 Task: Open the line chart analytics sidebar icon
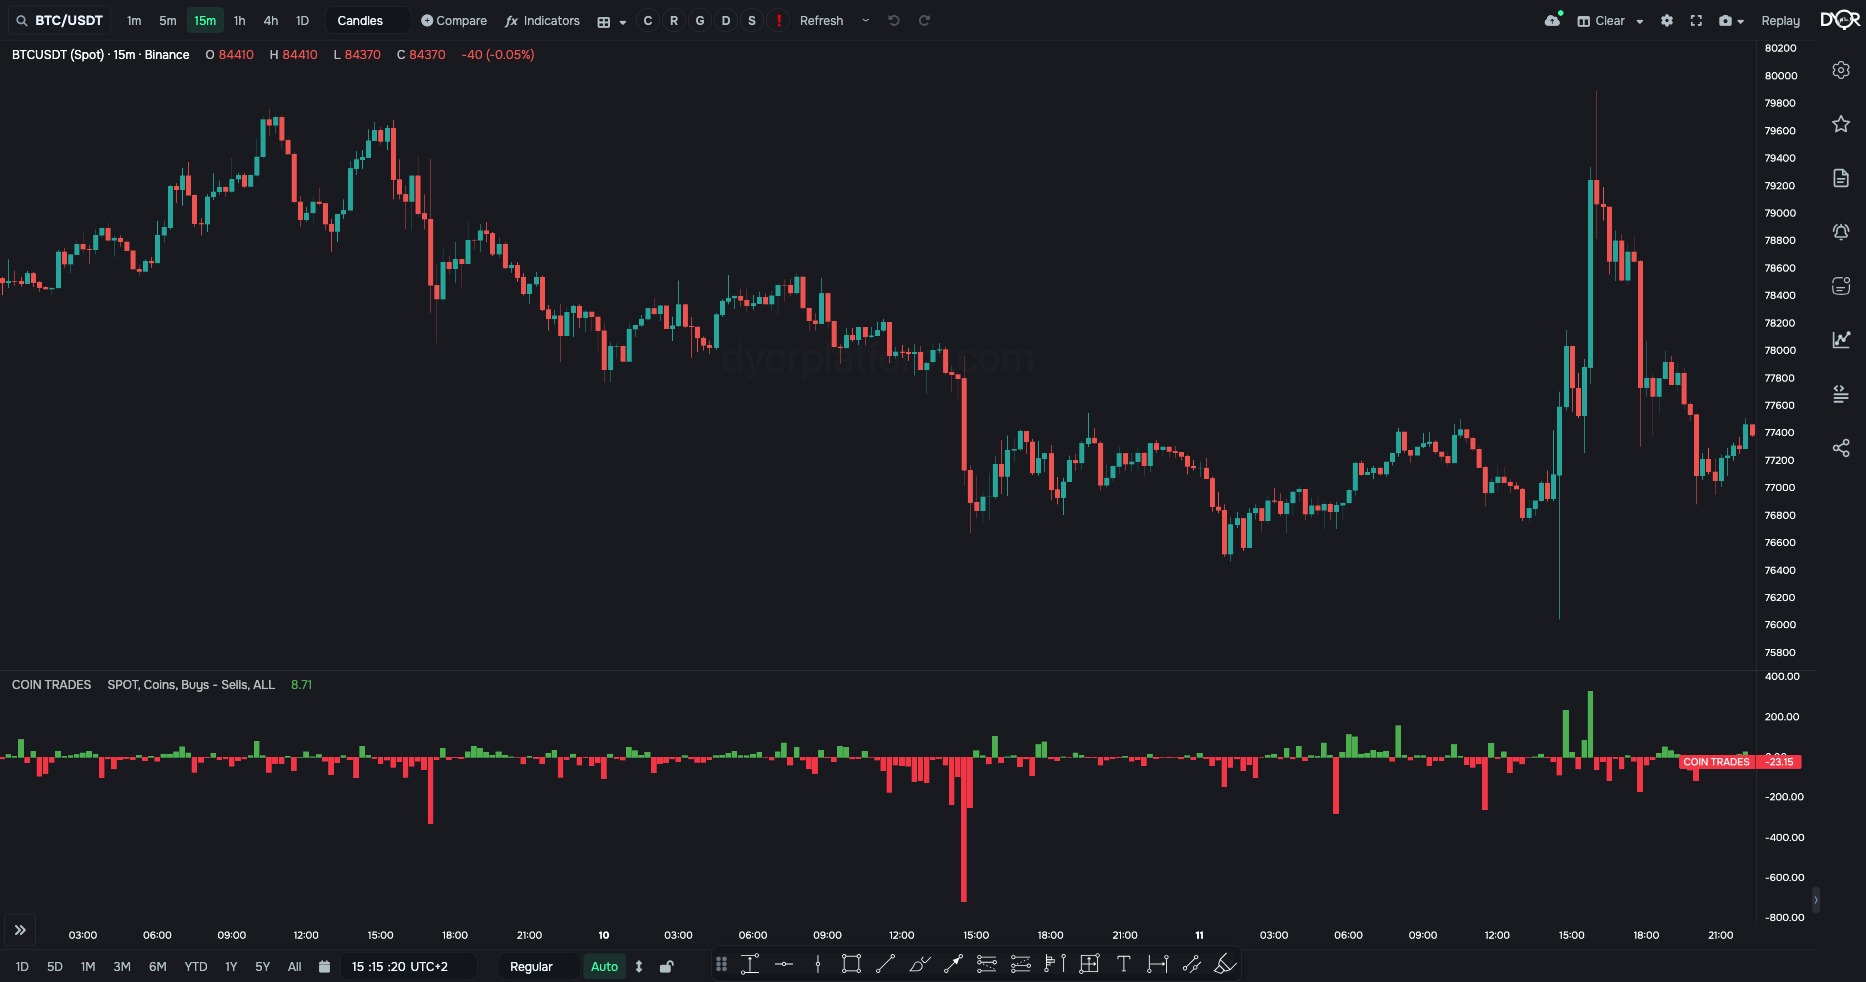pyautogui.click(x=1841, y=340)
